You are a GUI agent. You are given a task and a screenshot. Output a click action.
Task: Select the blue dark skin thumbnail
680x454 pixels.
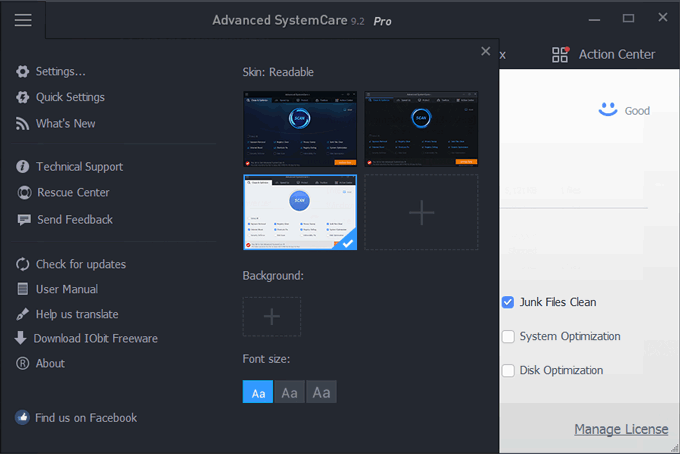coord(300,129)
